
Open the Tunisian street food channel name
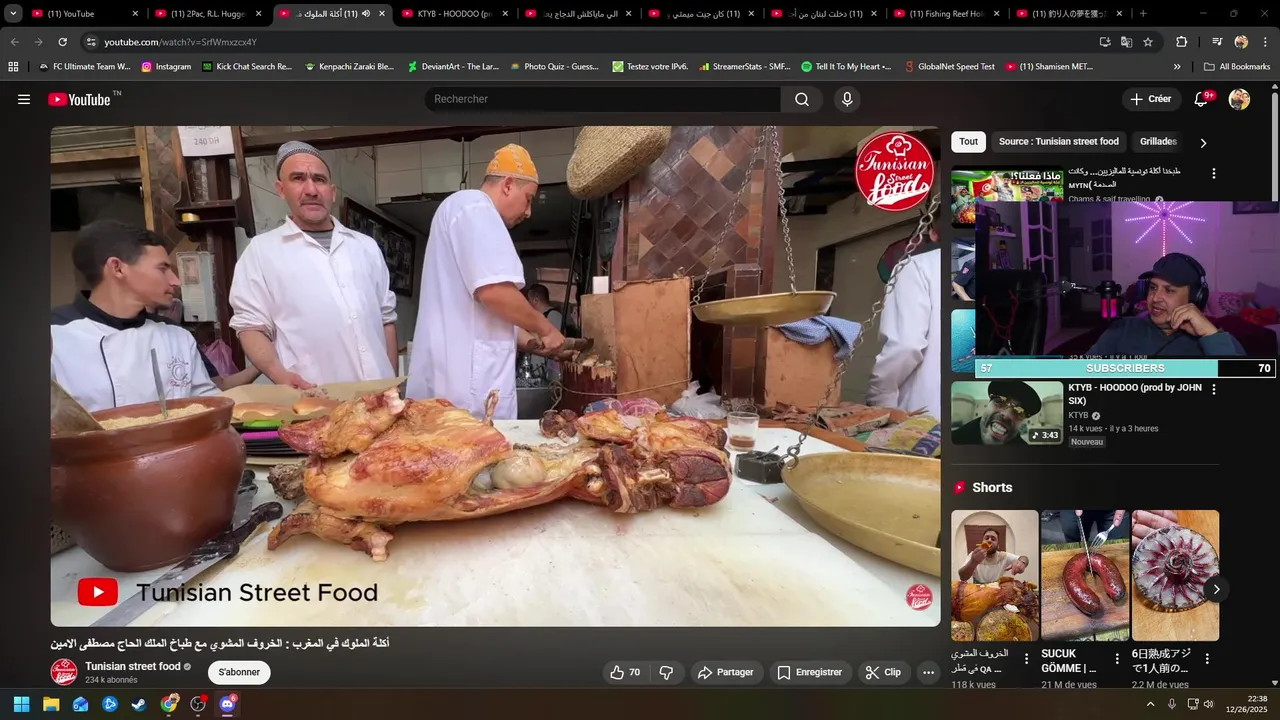[x=133, y=666]
